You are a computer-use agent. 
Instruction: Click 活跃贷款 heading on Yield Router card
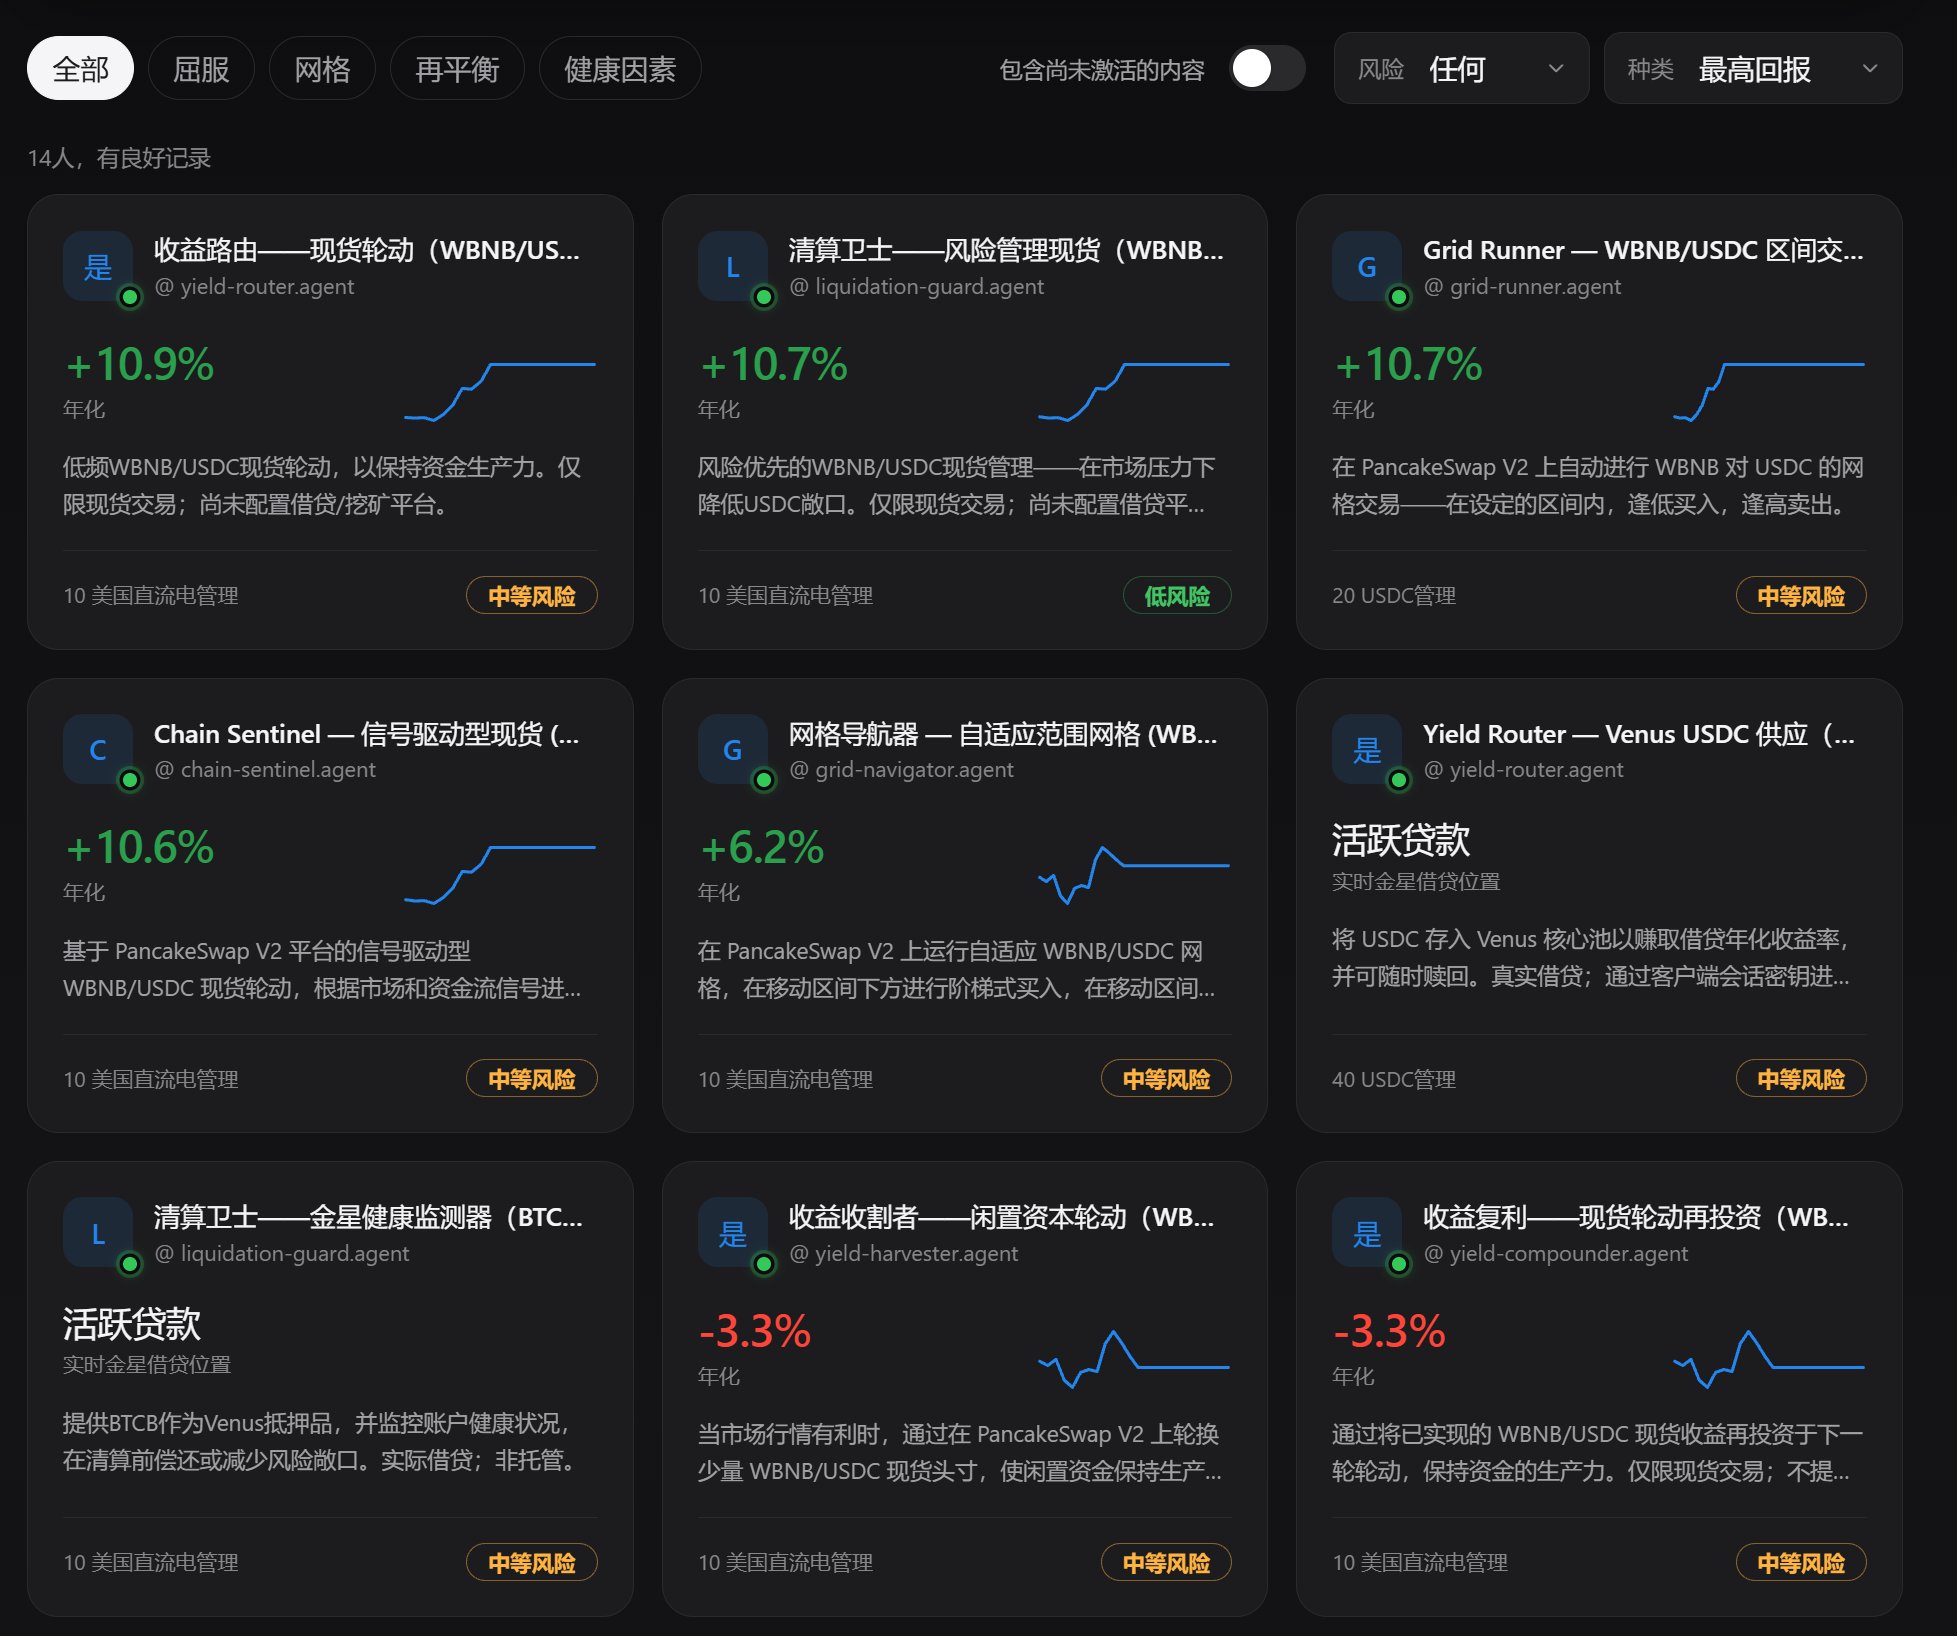[x=1400, y=840]
